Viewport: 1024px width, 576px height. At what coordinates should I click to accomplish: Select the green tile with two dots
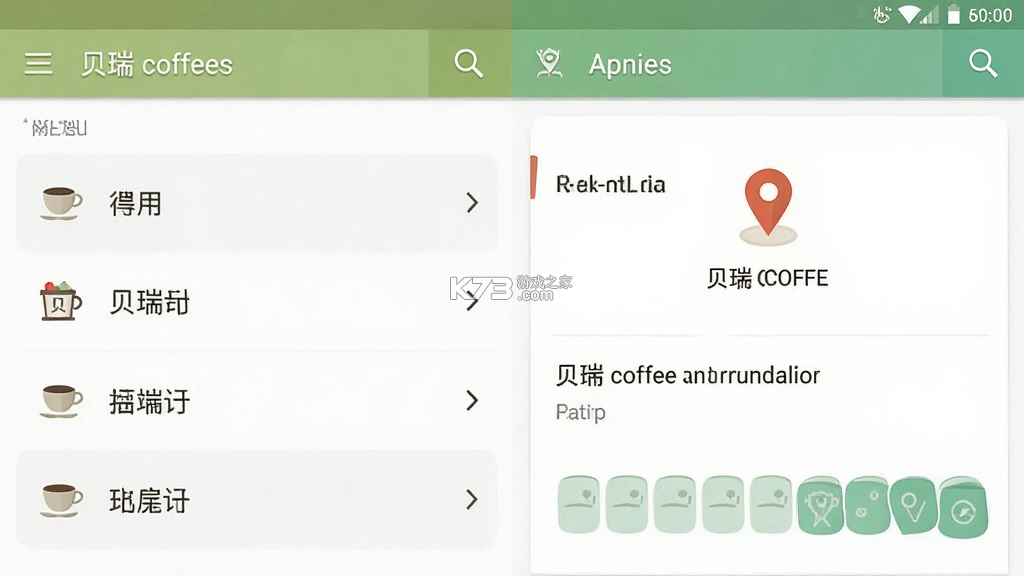point(867,505)
